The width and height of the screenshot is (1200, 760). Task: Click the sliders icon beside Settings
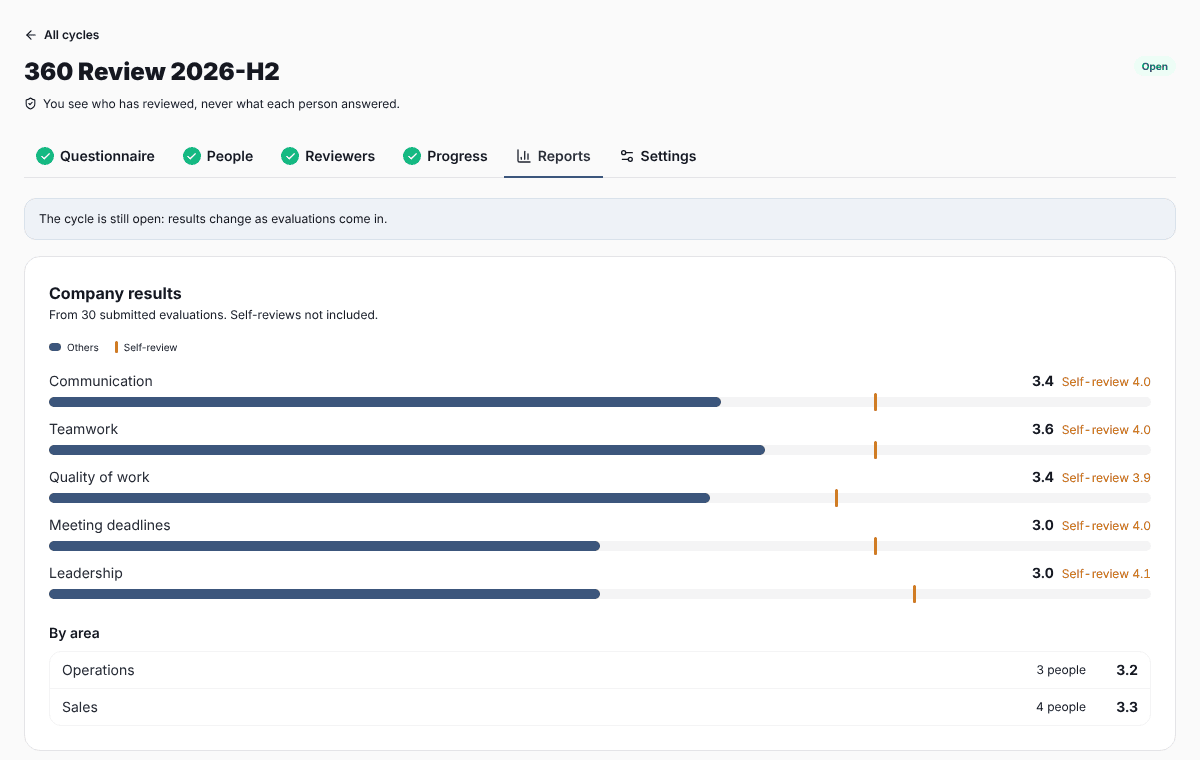(x=627, y=156)
